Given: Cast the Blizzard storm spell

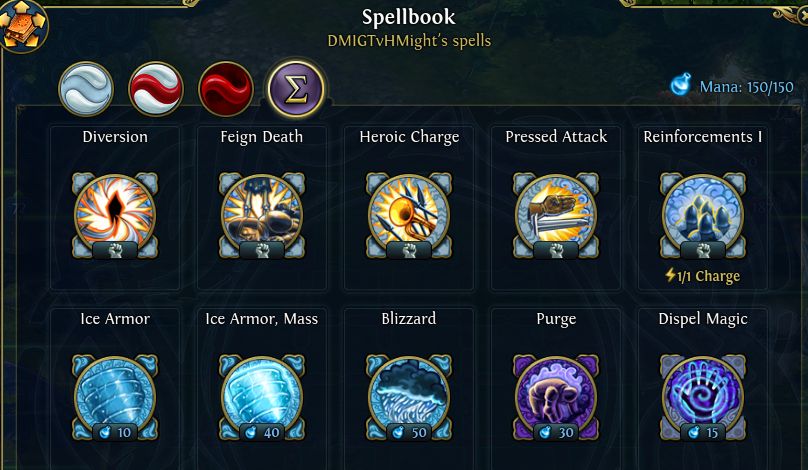Looking at the screenshot, I should [409, 397].
